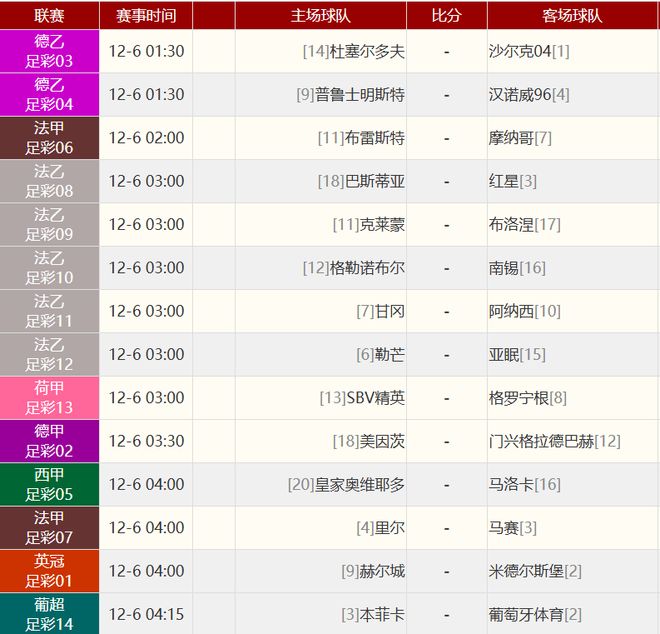660x634 pixels.
Task: Click the 联赛 column header
Action: [x=49, y=15]
